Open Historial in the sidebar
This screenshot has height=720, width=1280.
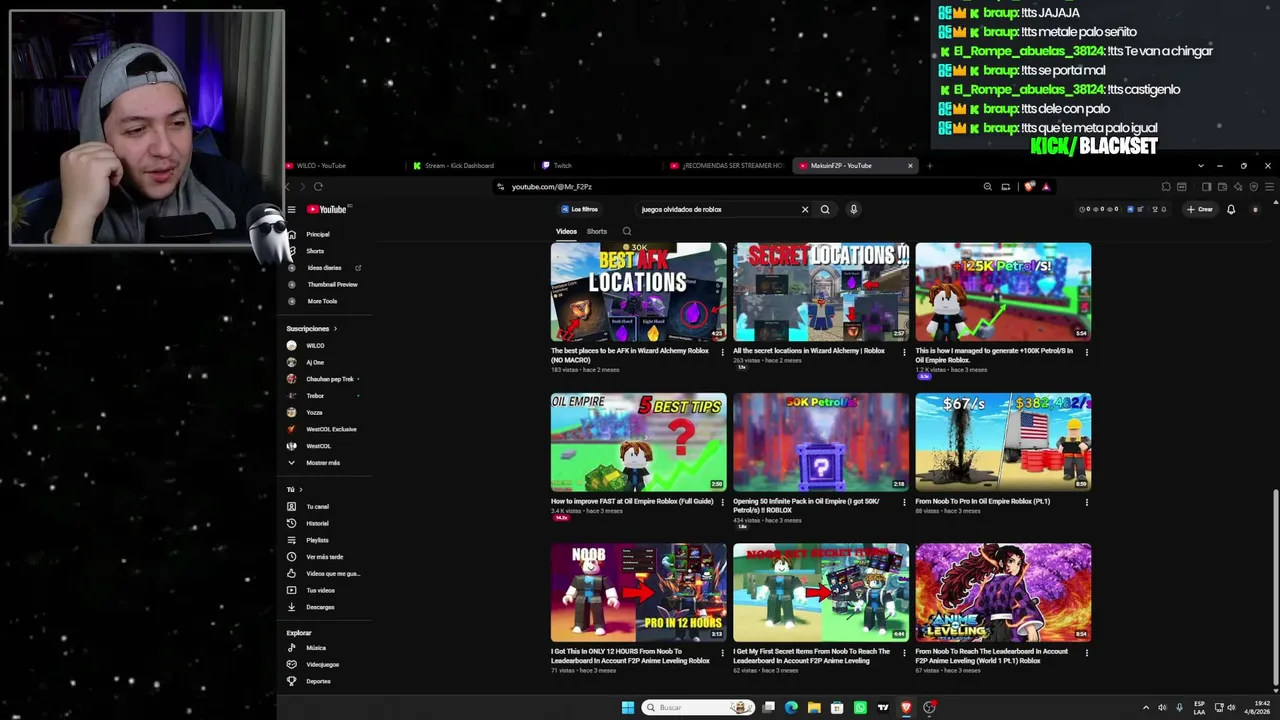pos(317,523)
